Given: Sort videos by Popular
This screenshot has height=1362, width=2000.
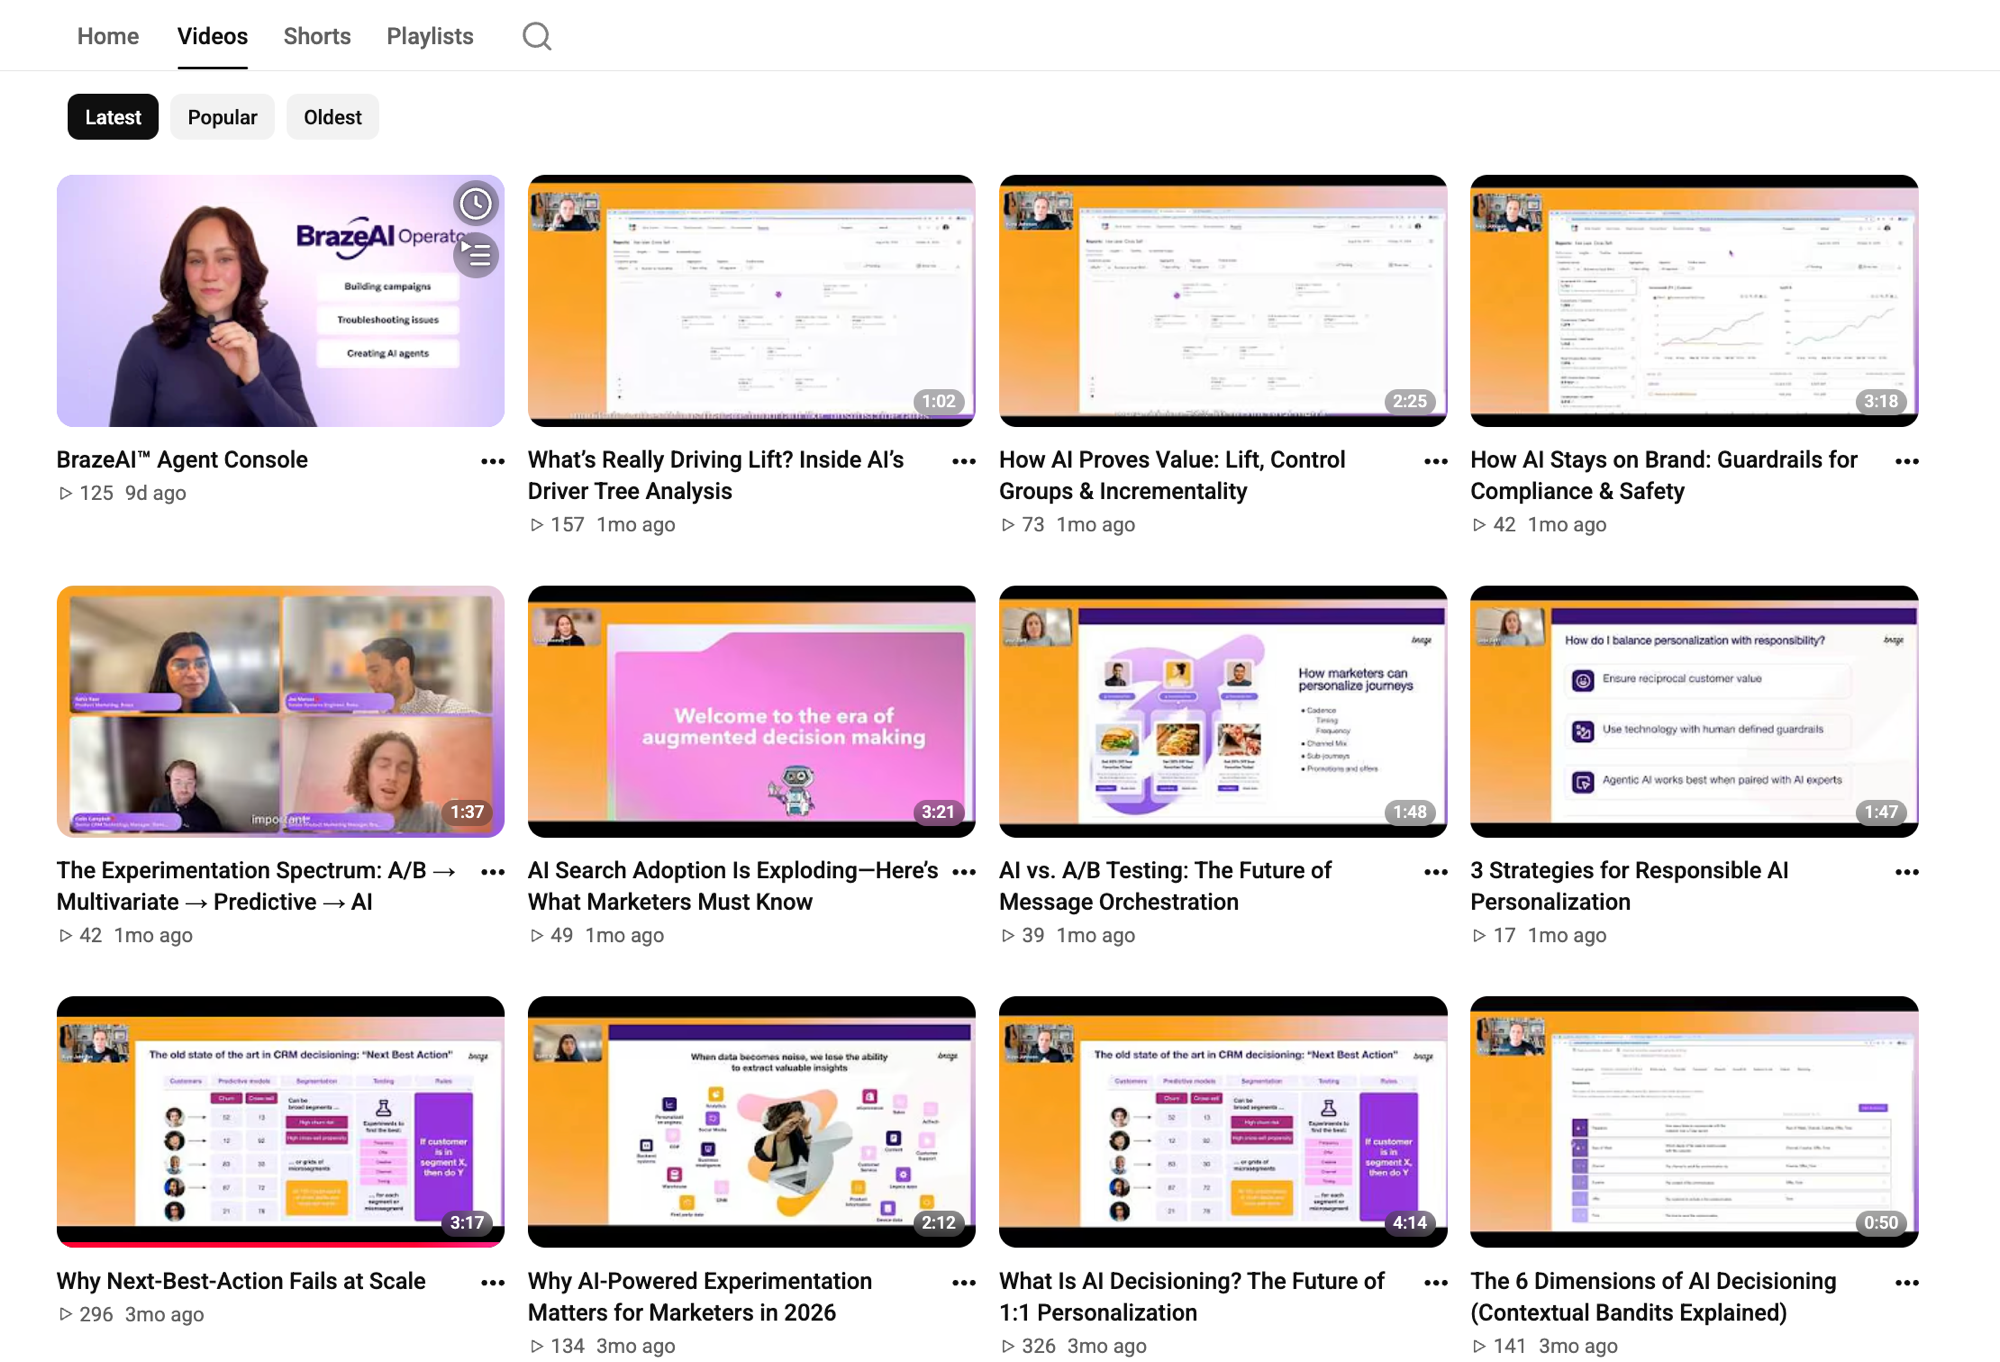Looking at the screenshot, I should tap(222, 117).
